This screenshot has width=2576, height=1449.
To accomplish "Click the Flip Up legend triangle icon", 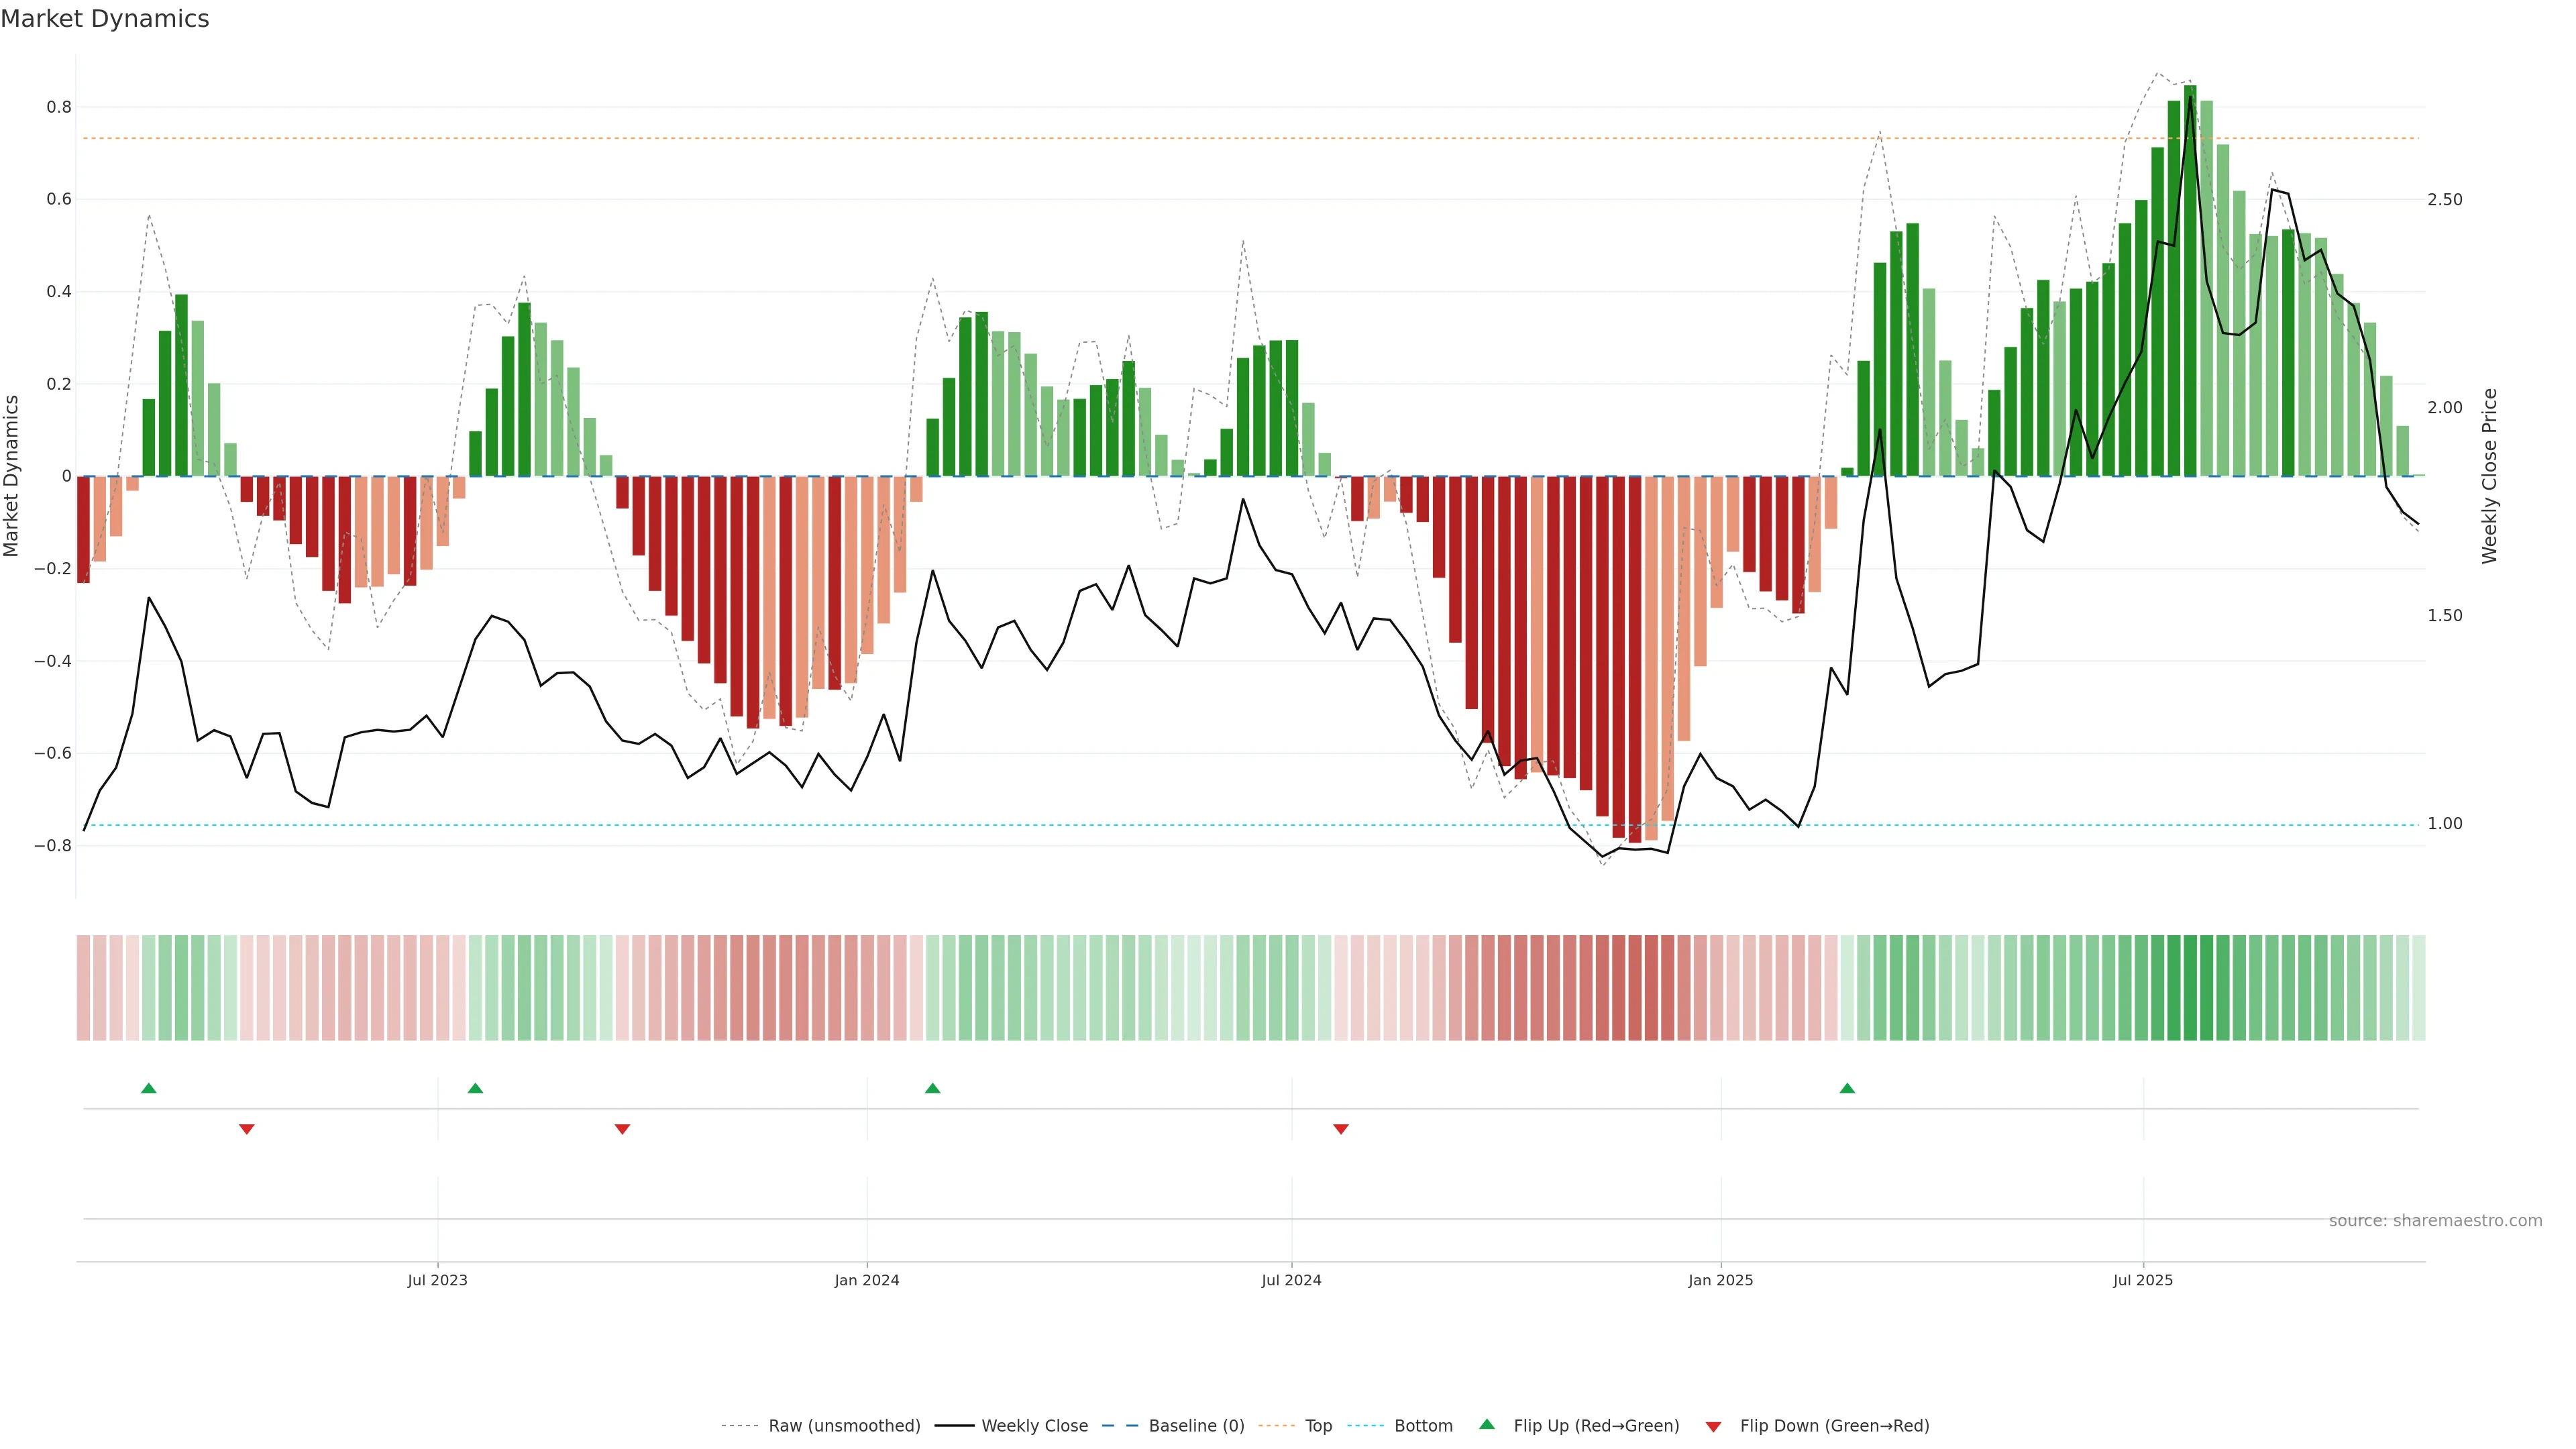I will pos(1487,1424).
